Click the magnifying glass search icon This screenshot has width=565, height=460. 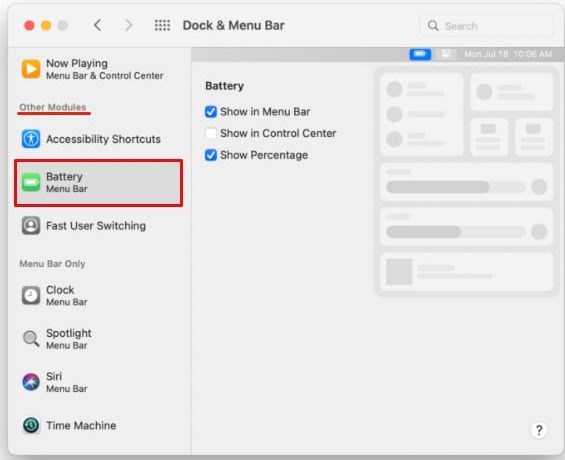tap(433, 26)
